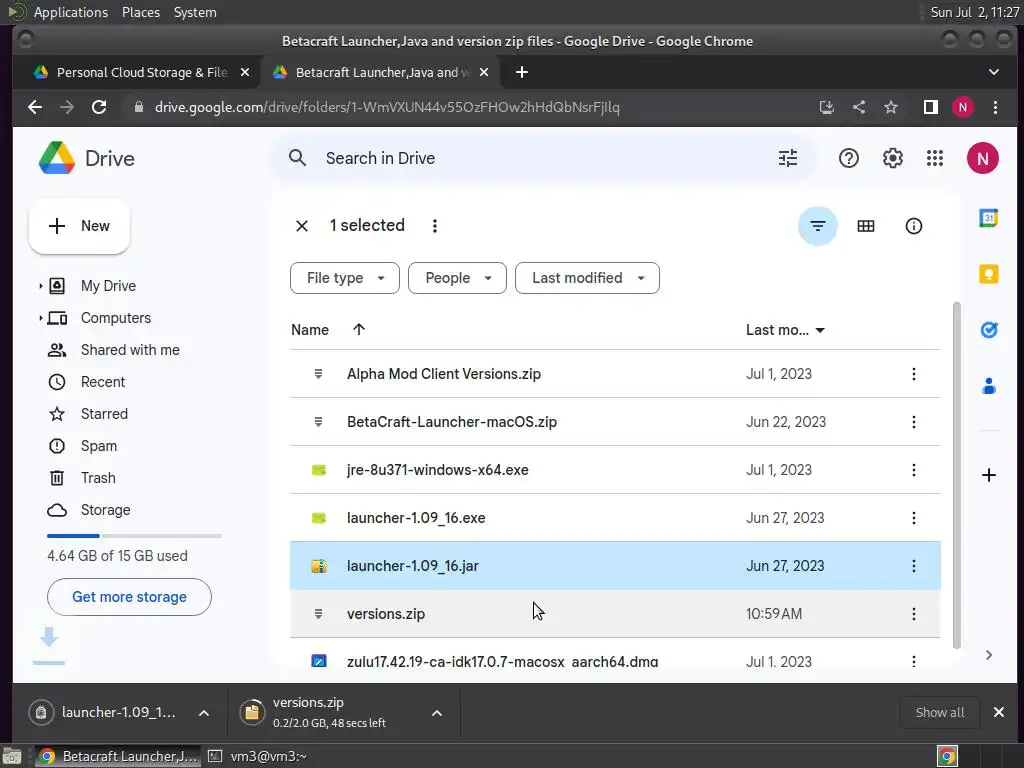This screenshot has width=1024, height=768.
Task: Open more options for versions.zip
Action: 913,614
